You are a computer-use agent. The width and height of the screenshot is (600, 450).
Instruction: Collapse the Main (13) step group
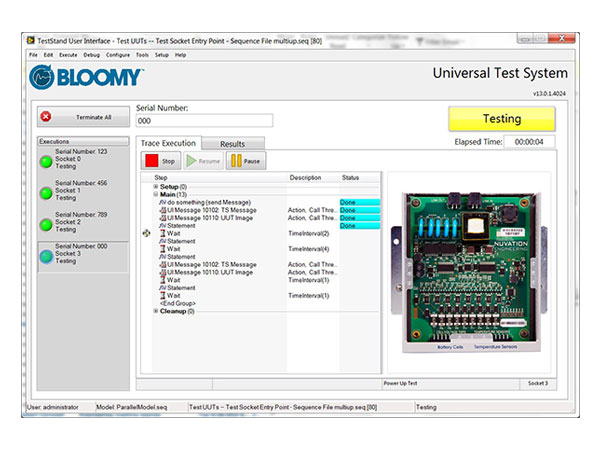coord(156,194)
